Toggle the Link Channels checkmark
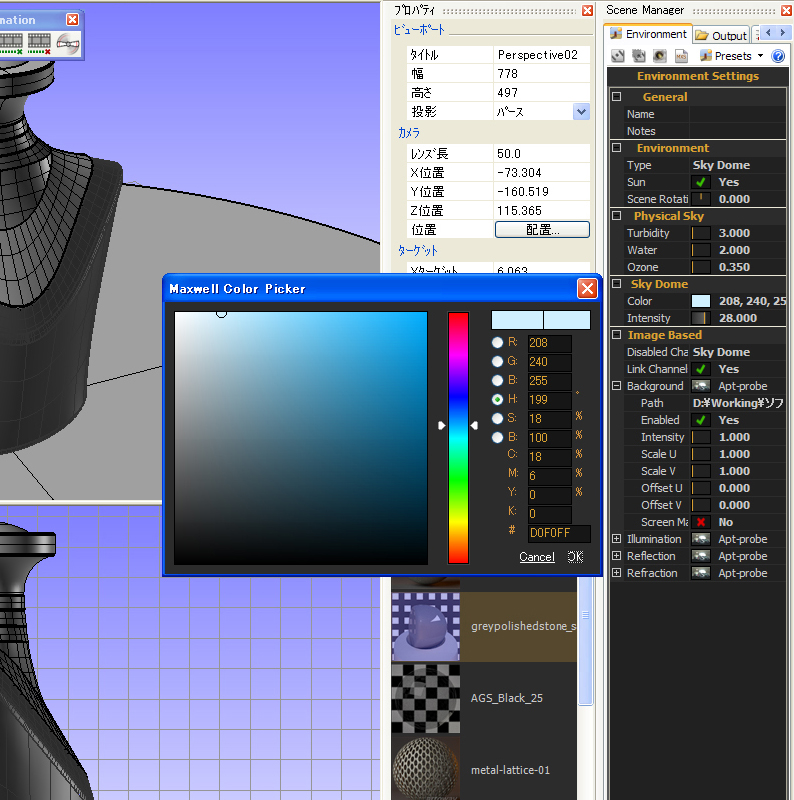This screenshot has height=800, width=794. (701, 369)
